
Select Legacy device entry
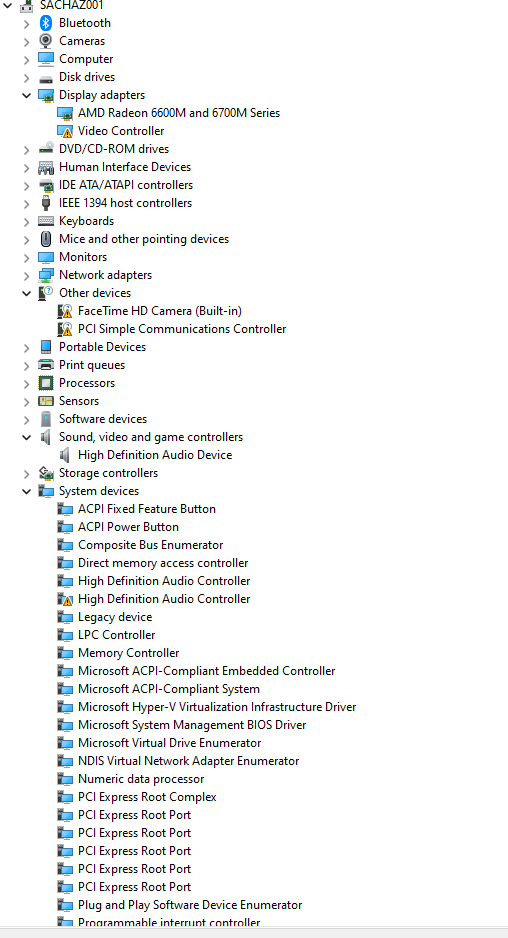pyautogui.click(x=115, y=617)
